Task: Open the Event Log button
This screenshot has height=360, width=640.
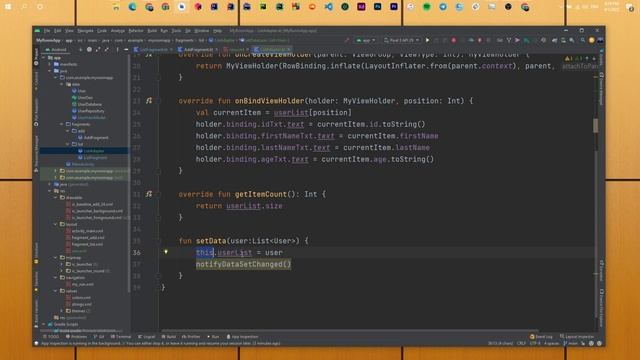Action: click(541, 337)
